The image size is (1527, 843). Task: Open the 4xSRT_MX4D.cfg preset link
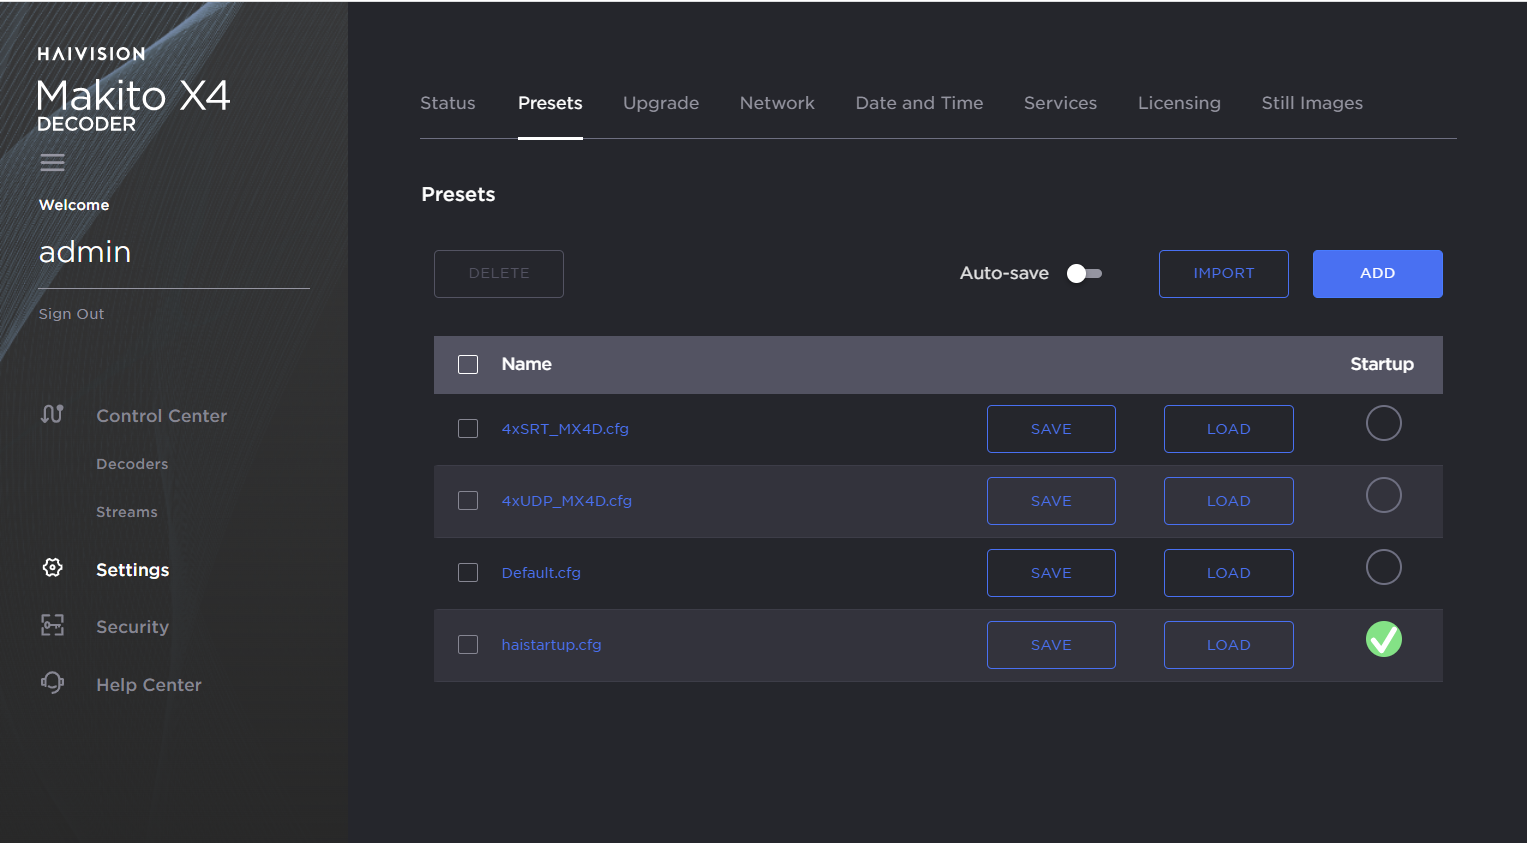(565, 429)
